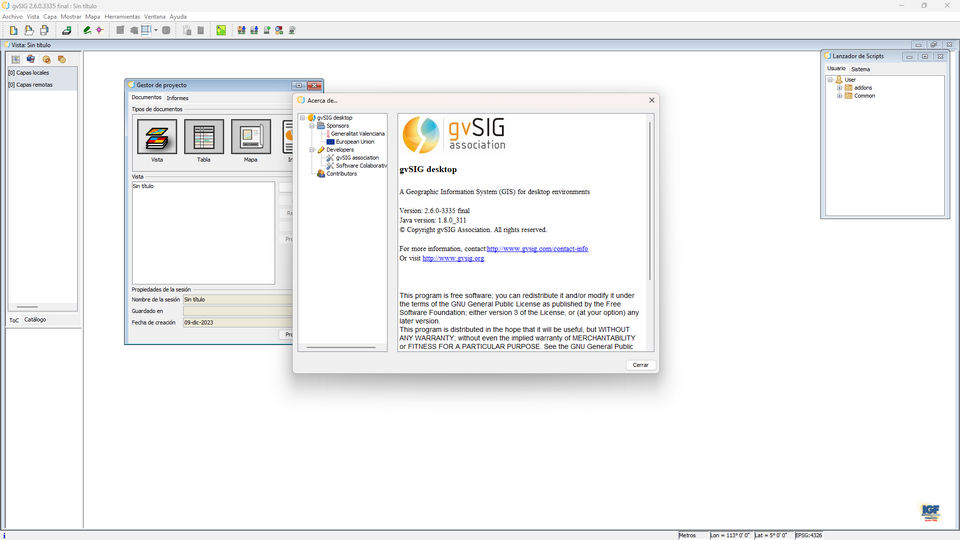Open the Archivo menu
960x540 pixels.
[x=12, y=17]
